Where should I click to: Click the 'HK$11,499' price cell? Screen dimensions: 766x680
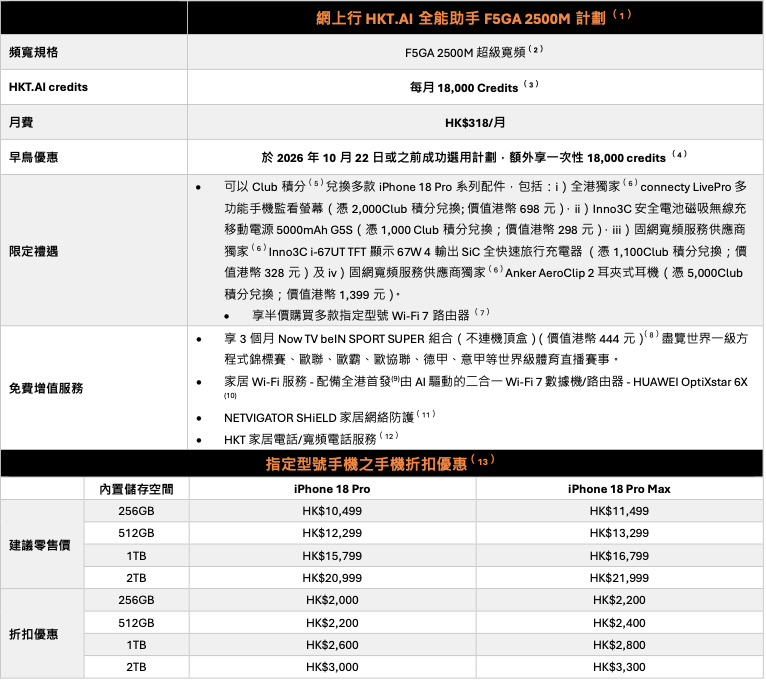click(x=619, y=511)
